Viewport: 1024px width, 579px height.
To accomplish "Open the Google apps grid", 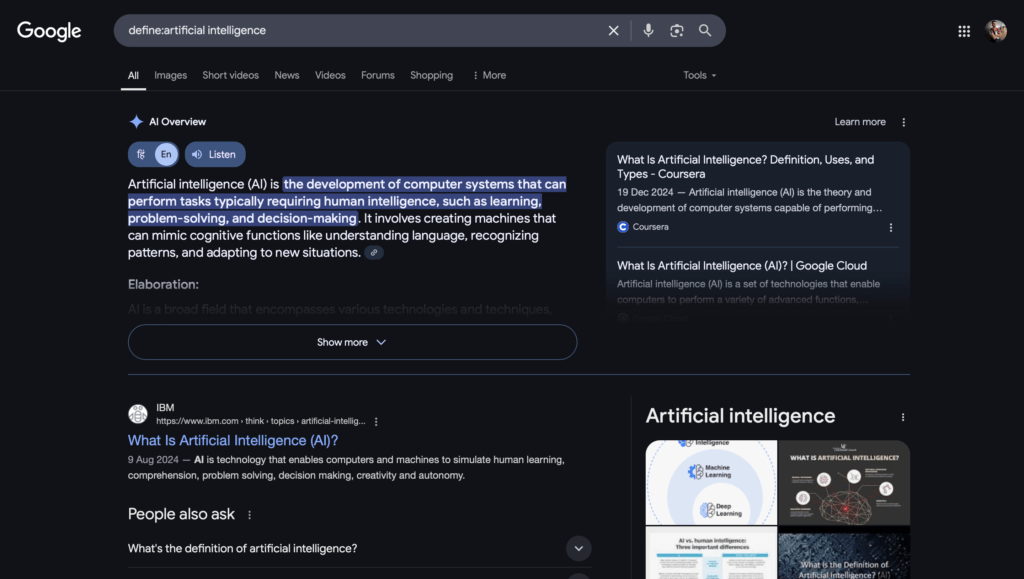I will tap(964, 31).
